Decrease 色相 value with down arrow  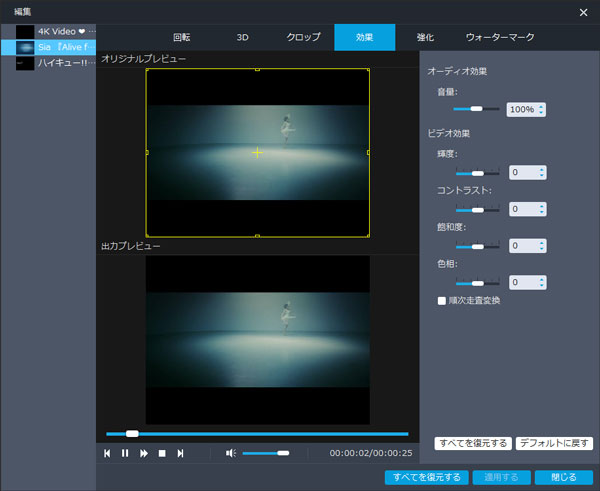(x=541, y=285)
